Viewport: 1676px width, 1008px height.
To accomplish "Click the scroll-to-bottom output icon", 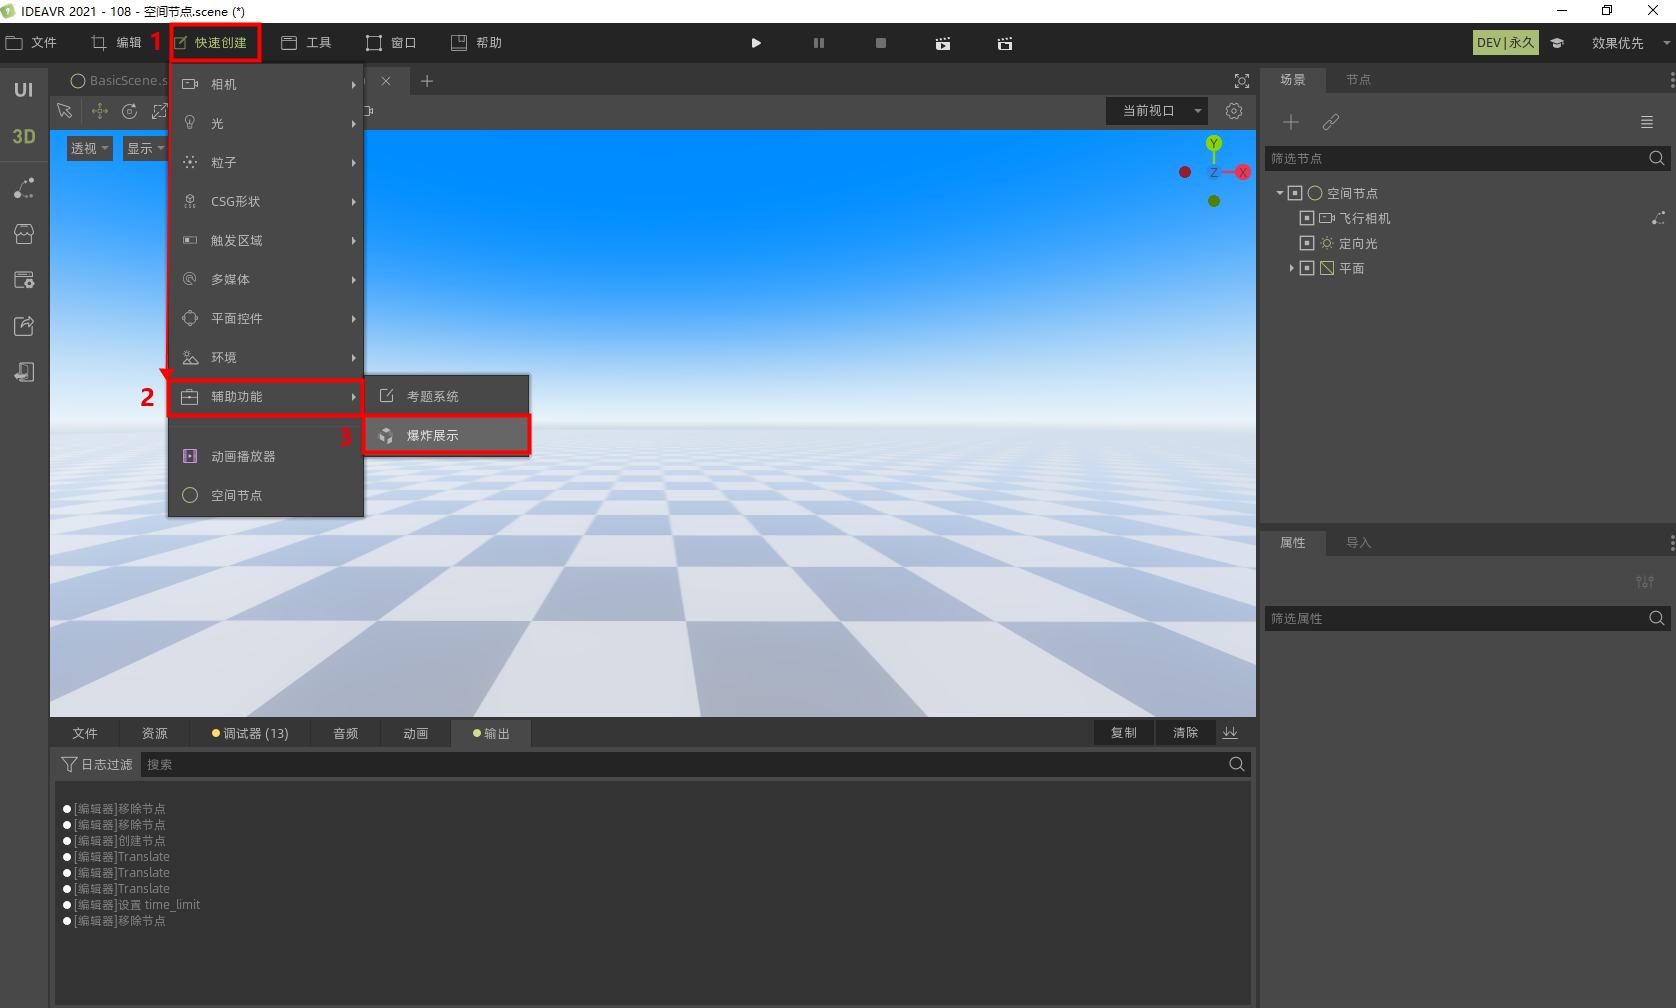I will coord(1230,733).
